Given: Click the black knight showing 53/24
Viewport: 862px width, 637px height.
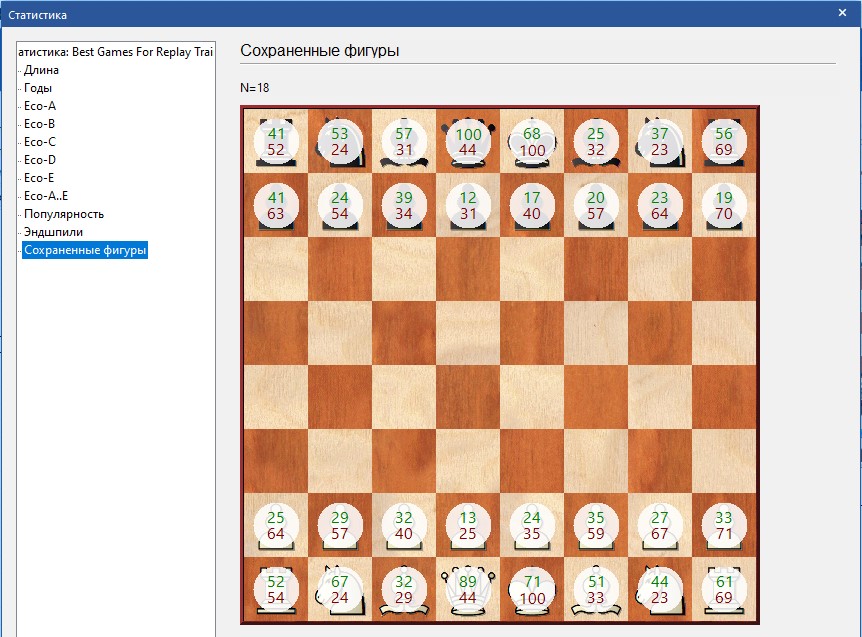Looking at the screenshot, I should pos(340,142).
